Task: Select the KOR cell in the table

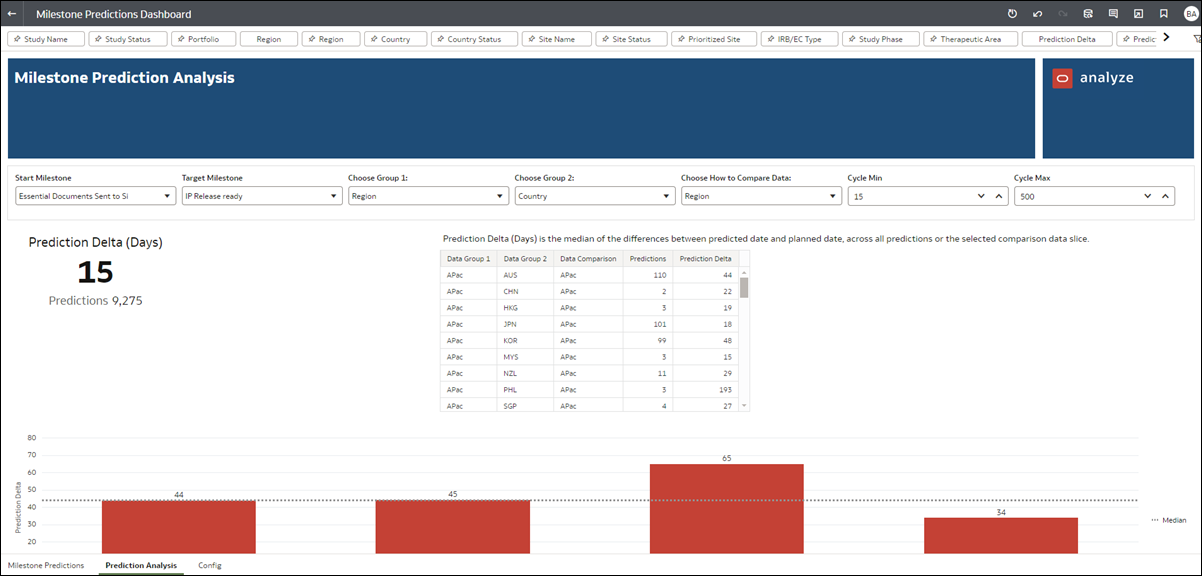Action: [525, 341]
